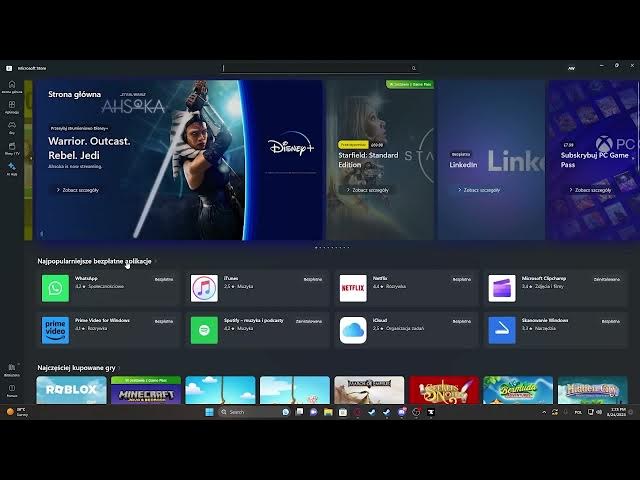Go to the Gry sidebar section

tap(11, 127)
